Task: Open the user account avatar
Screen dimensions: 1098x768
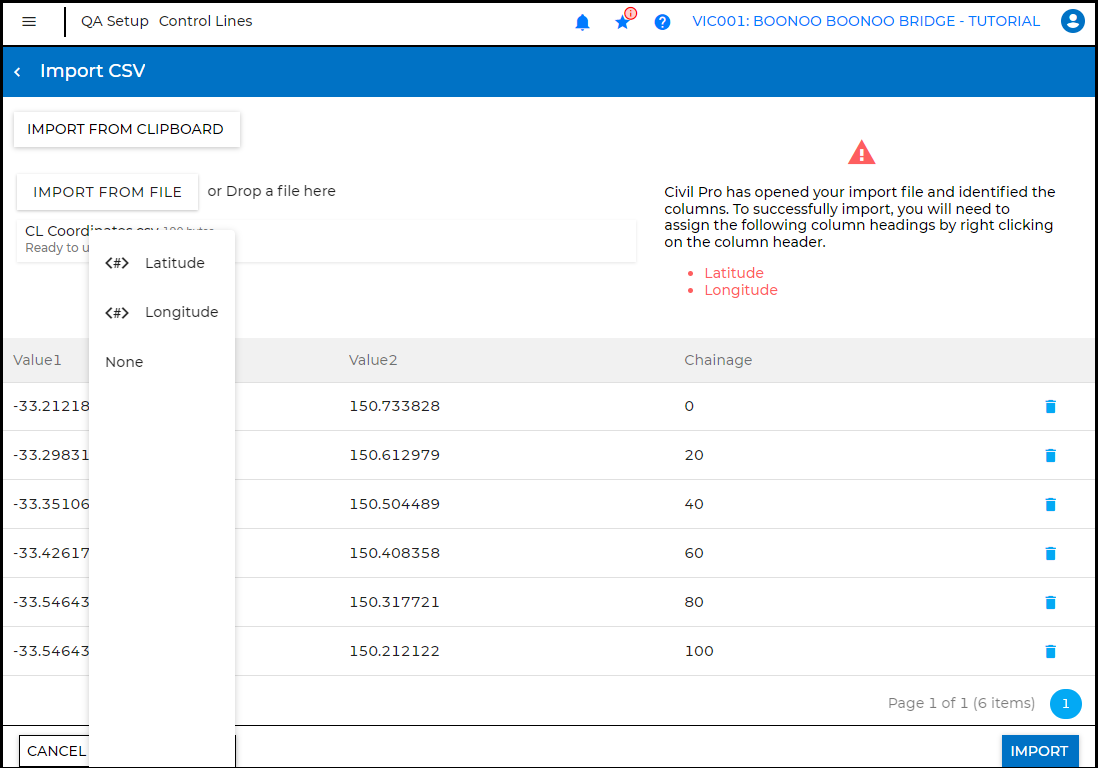Action: coord(1072,21)
